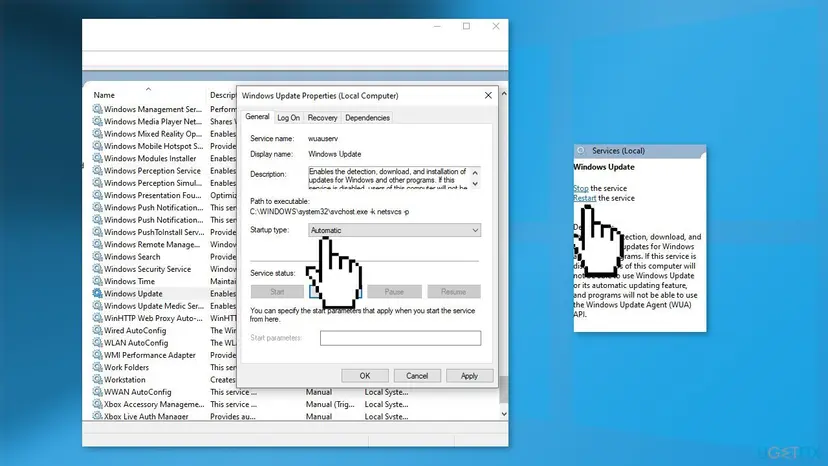The image size is (828, 466).
Task: Sort services by the Name column header
Action: click(104, 95)
